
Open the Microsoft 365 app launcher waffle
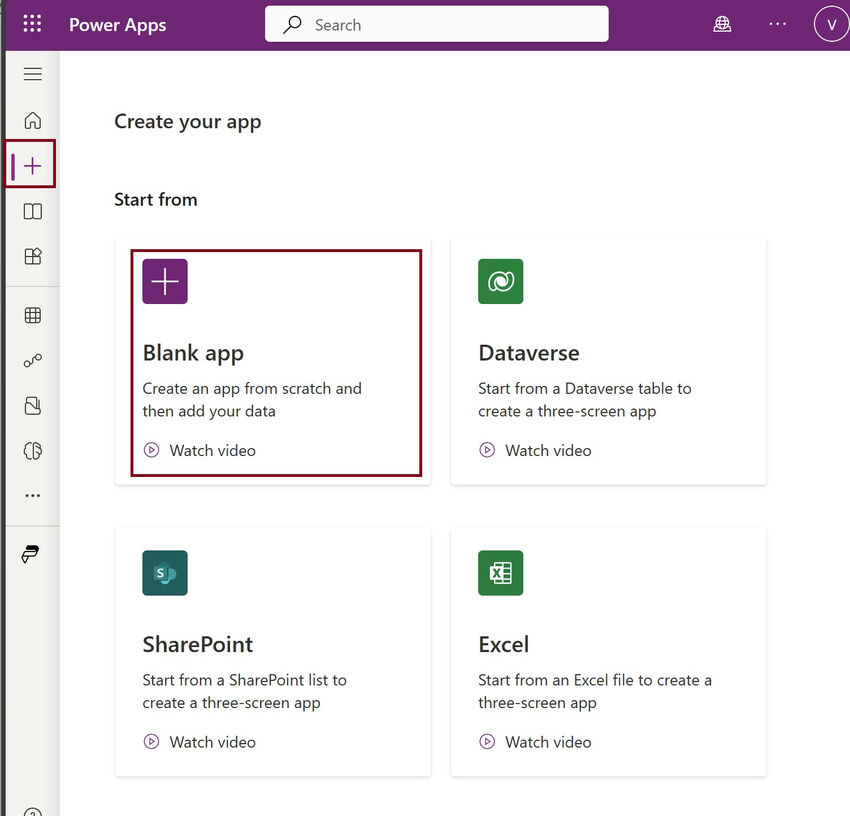point(31,23)
